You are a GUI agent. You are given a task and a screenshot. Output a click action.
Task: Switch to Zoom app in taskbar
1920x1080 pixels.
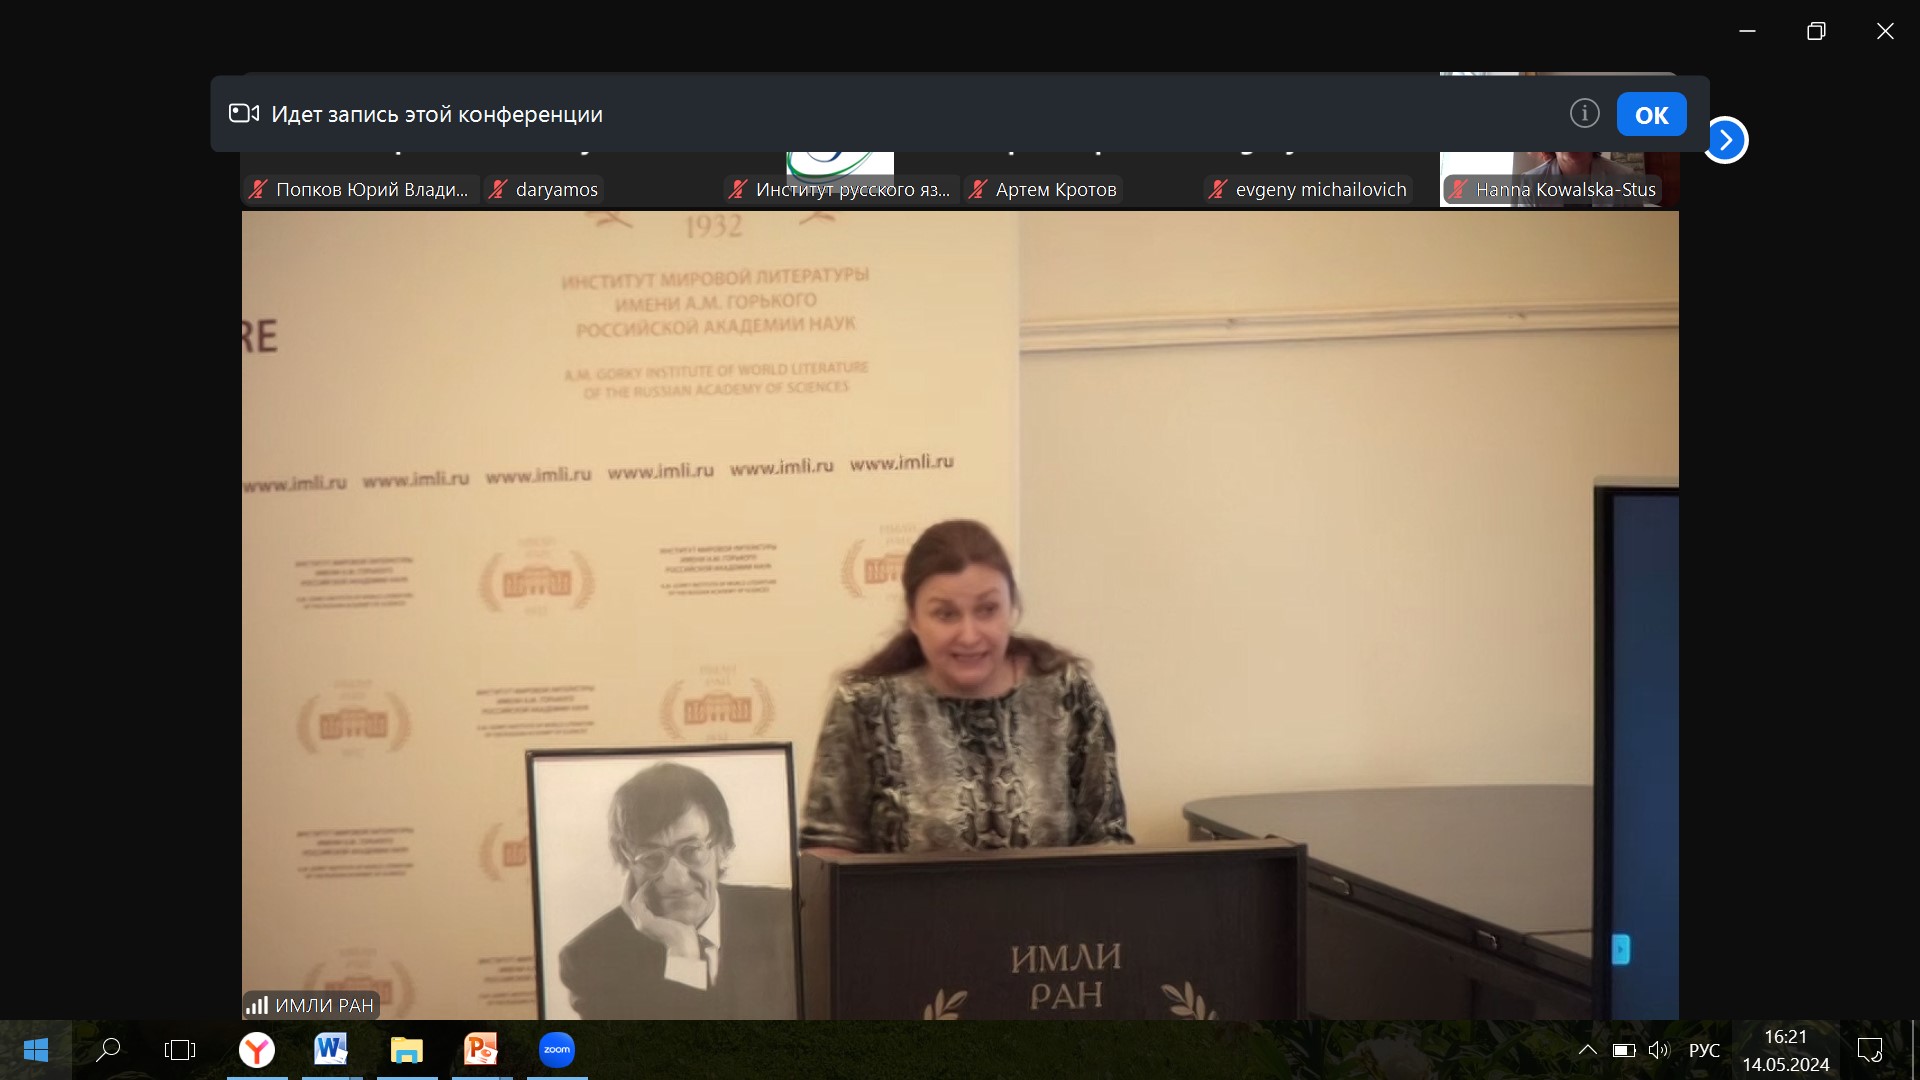pos(557,1050)
